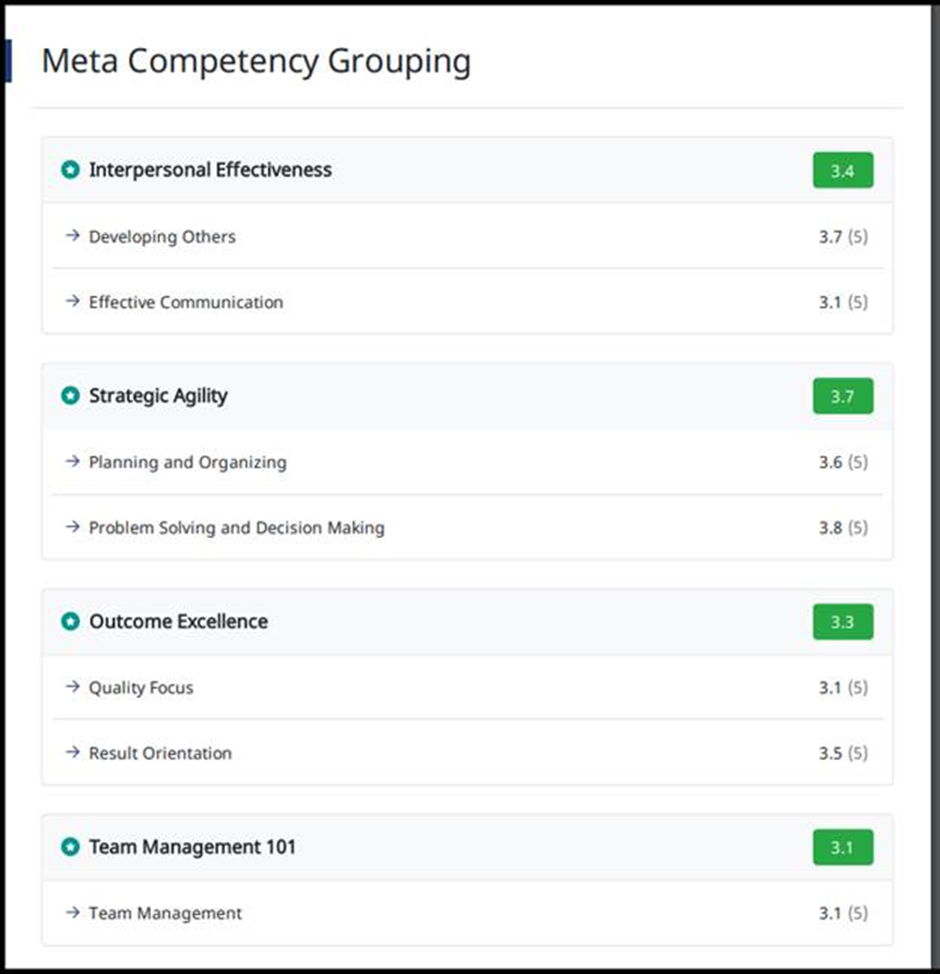
Task: Click the star icon beside Interpersonal Effectiveness
Action: (x=70, y=170)
